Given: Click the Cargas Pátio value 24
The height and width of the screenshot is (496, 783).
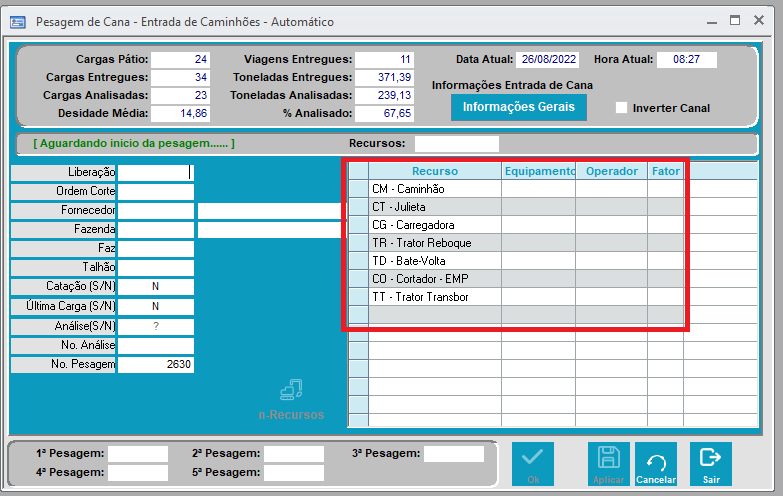Looking at the screenshot, I should [x=180, y=59].
